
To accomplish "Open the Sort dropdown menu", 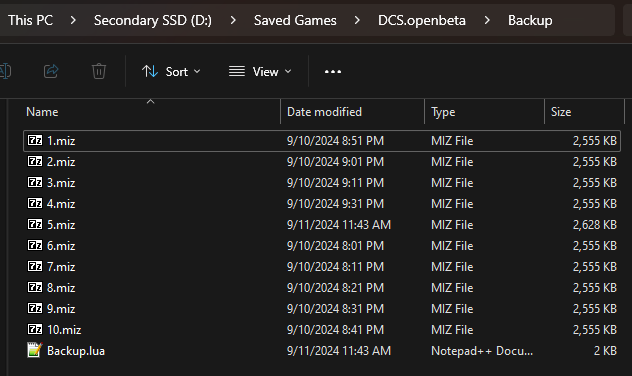I will pos(171,72).
